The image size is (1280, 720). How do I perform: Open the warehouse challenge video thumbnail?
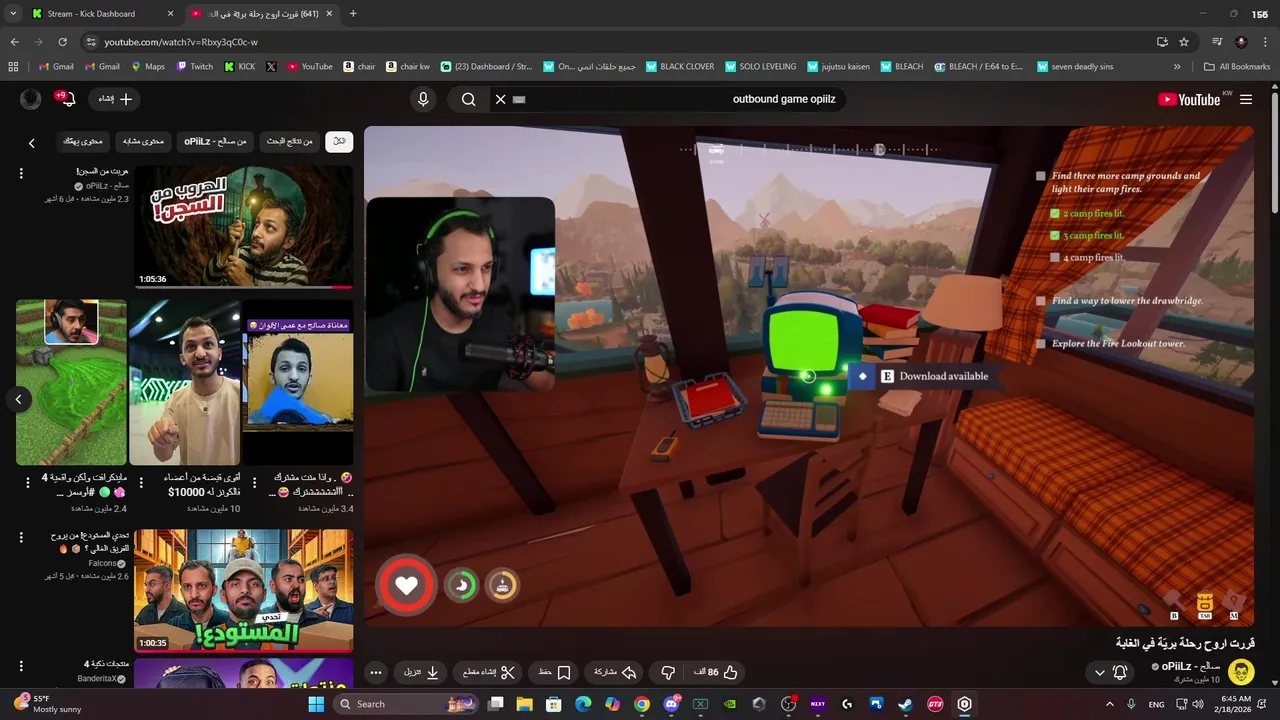243,591
